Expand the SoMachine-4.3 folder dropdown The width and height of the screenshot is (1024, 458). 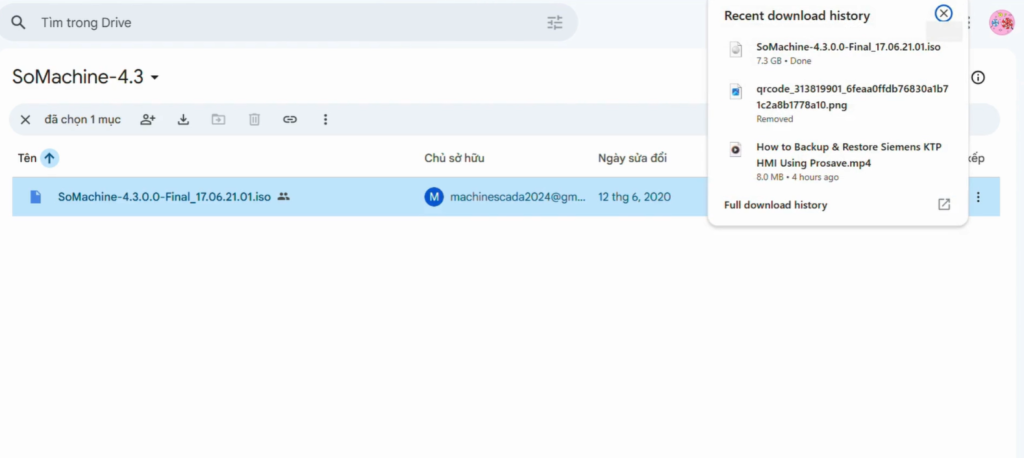tap(155, 78)
